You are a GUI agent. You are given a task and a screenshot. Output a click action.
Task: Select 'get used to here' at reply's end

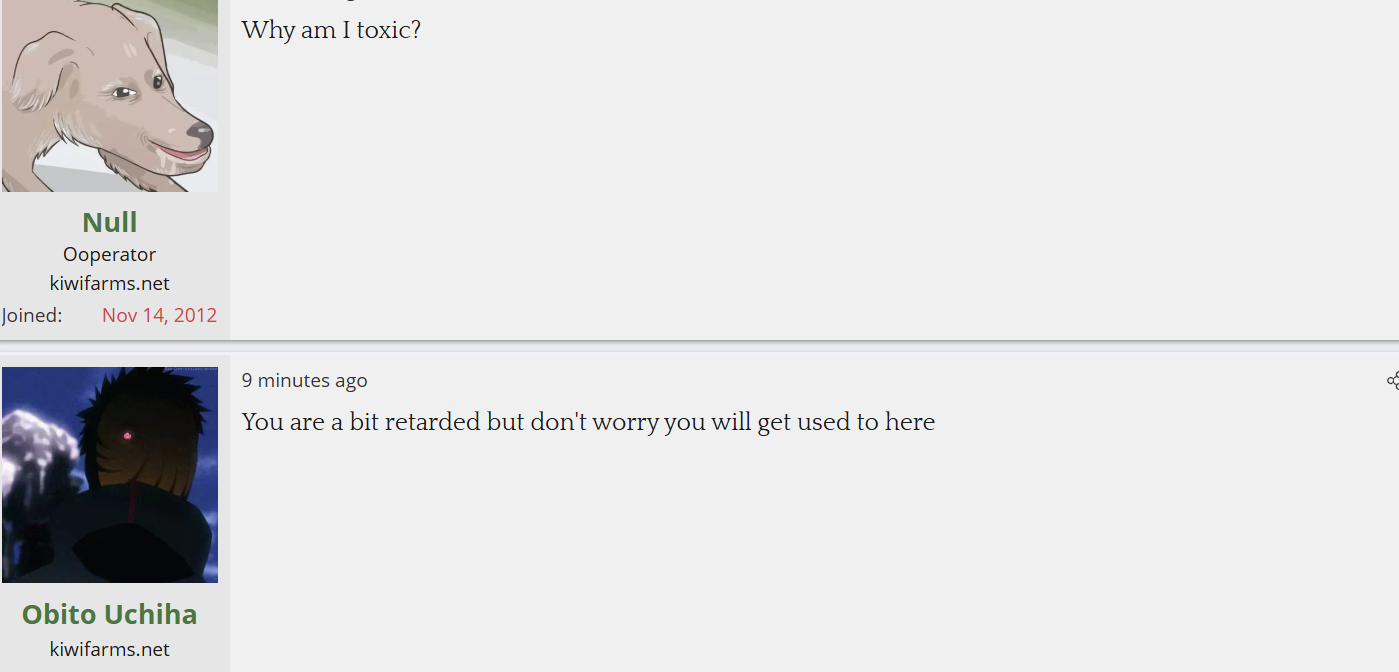(847, 422)
